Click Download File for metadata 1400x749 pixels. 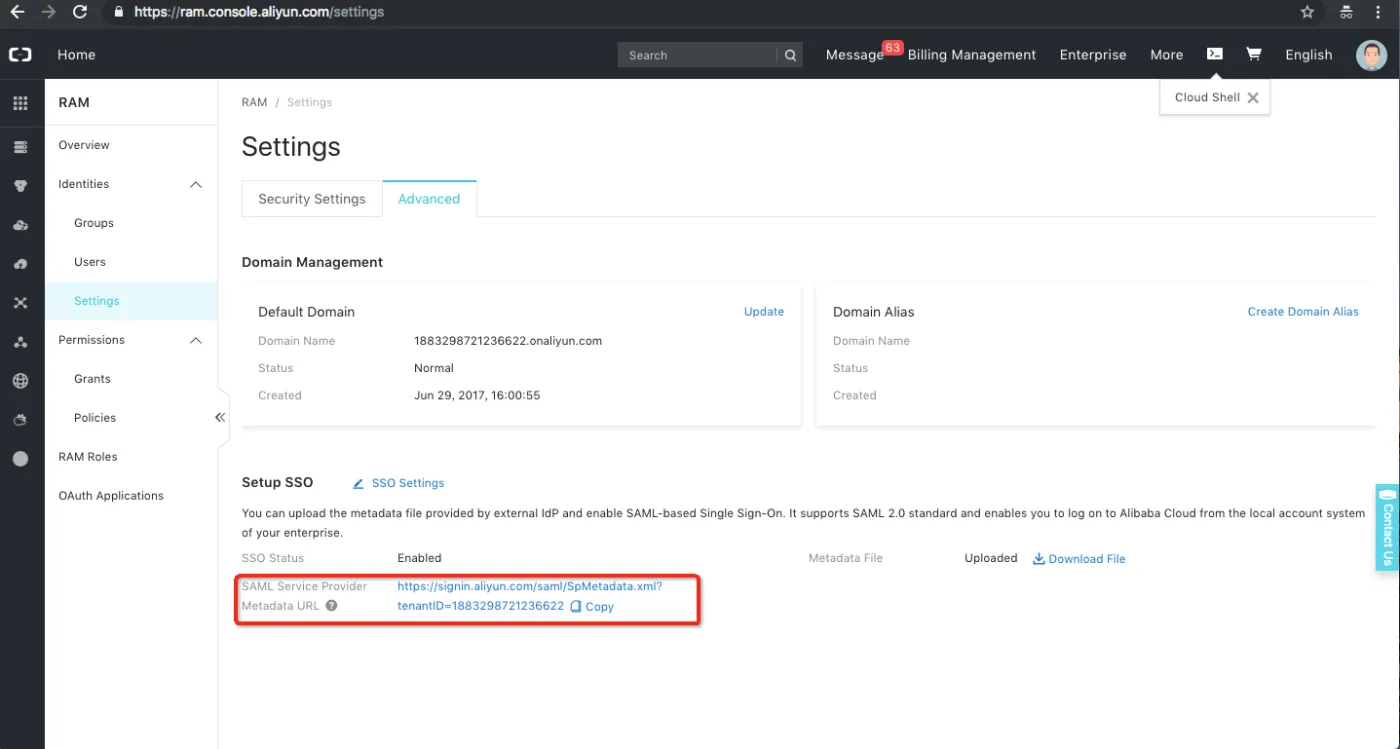tap(1087, 559)
